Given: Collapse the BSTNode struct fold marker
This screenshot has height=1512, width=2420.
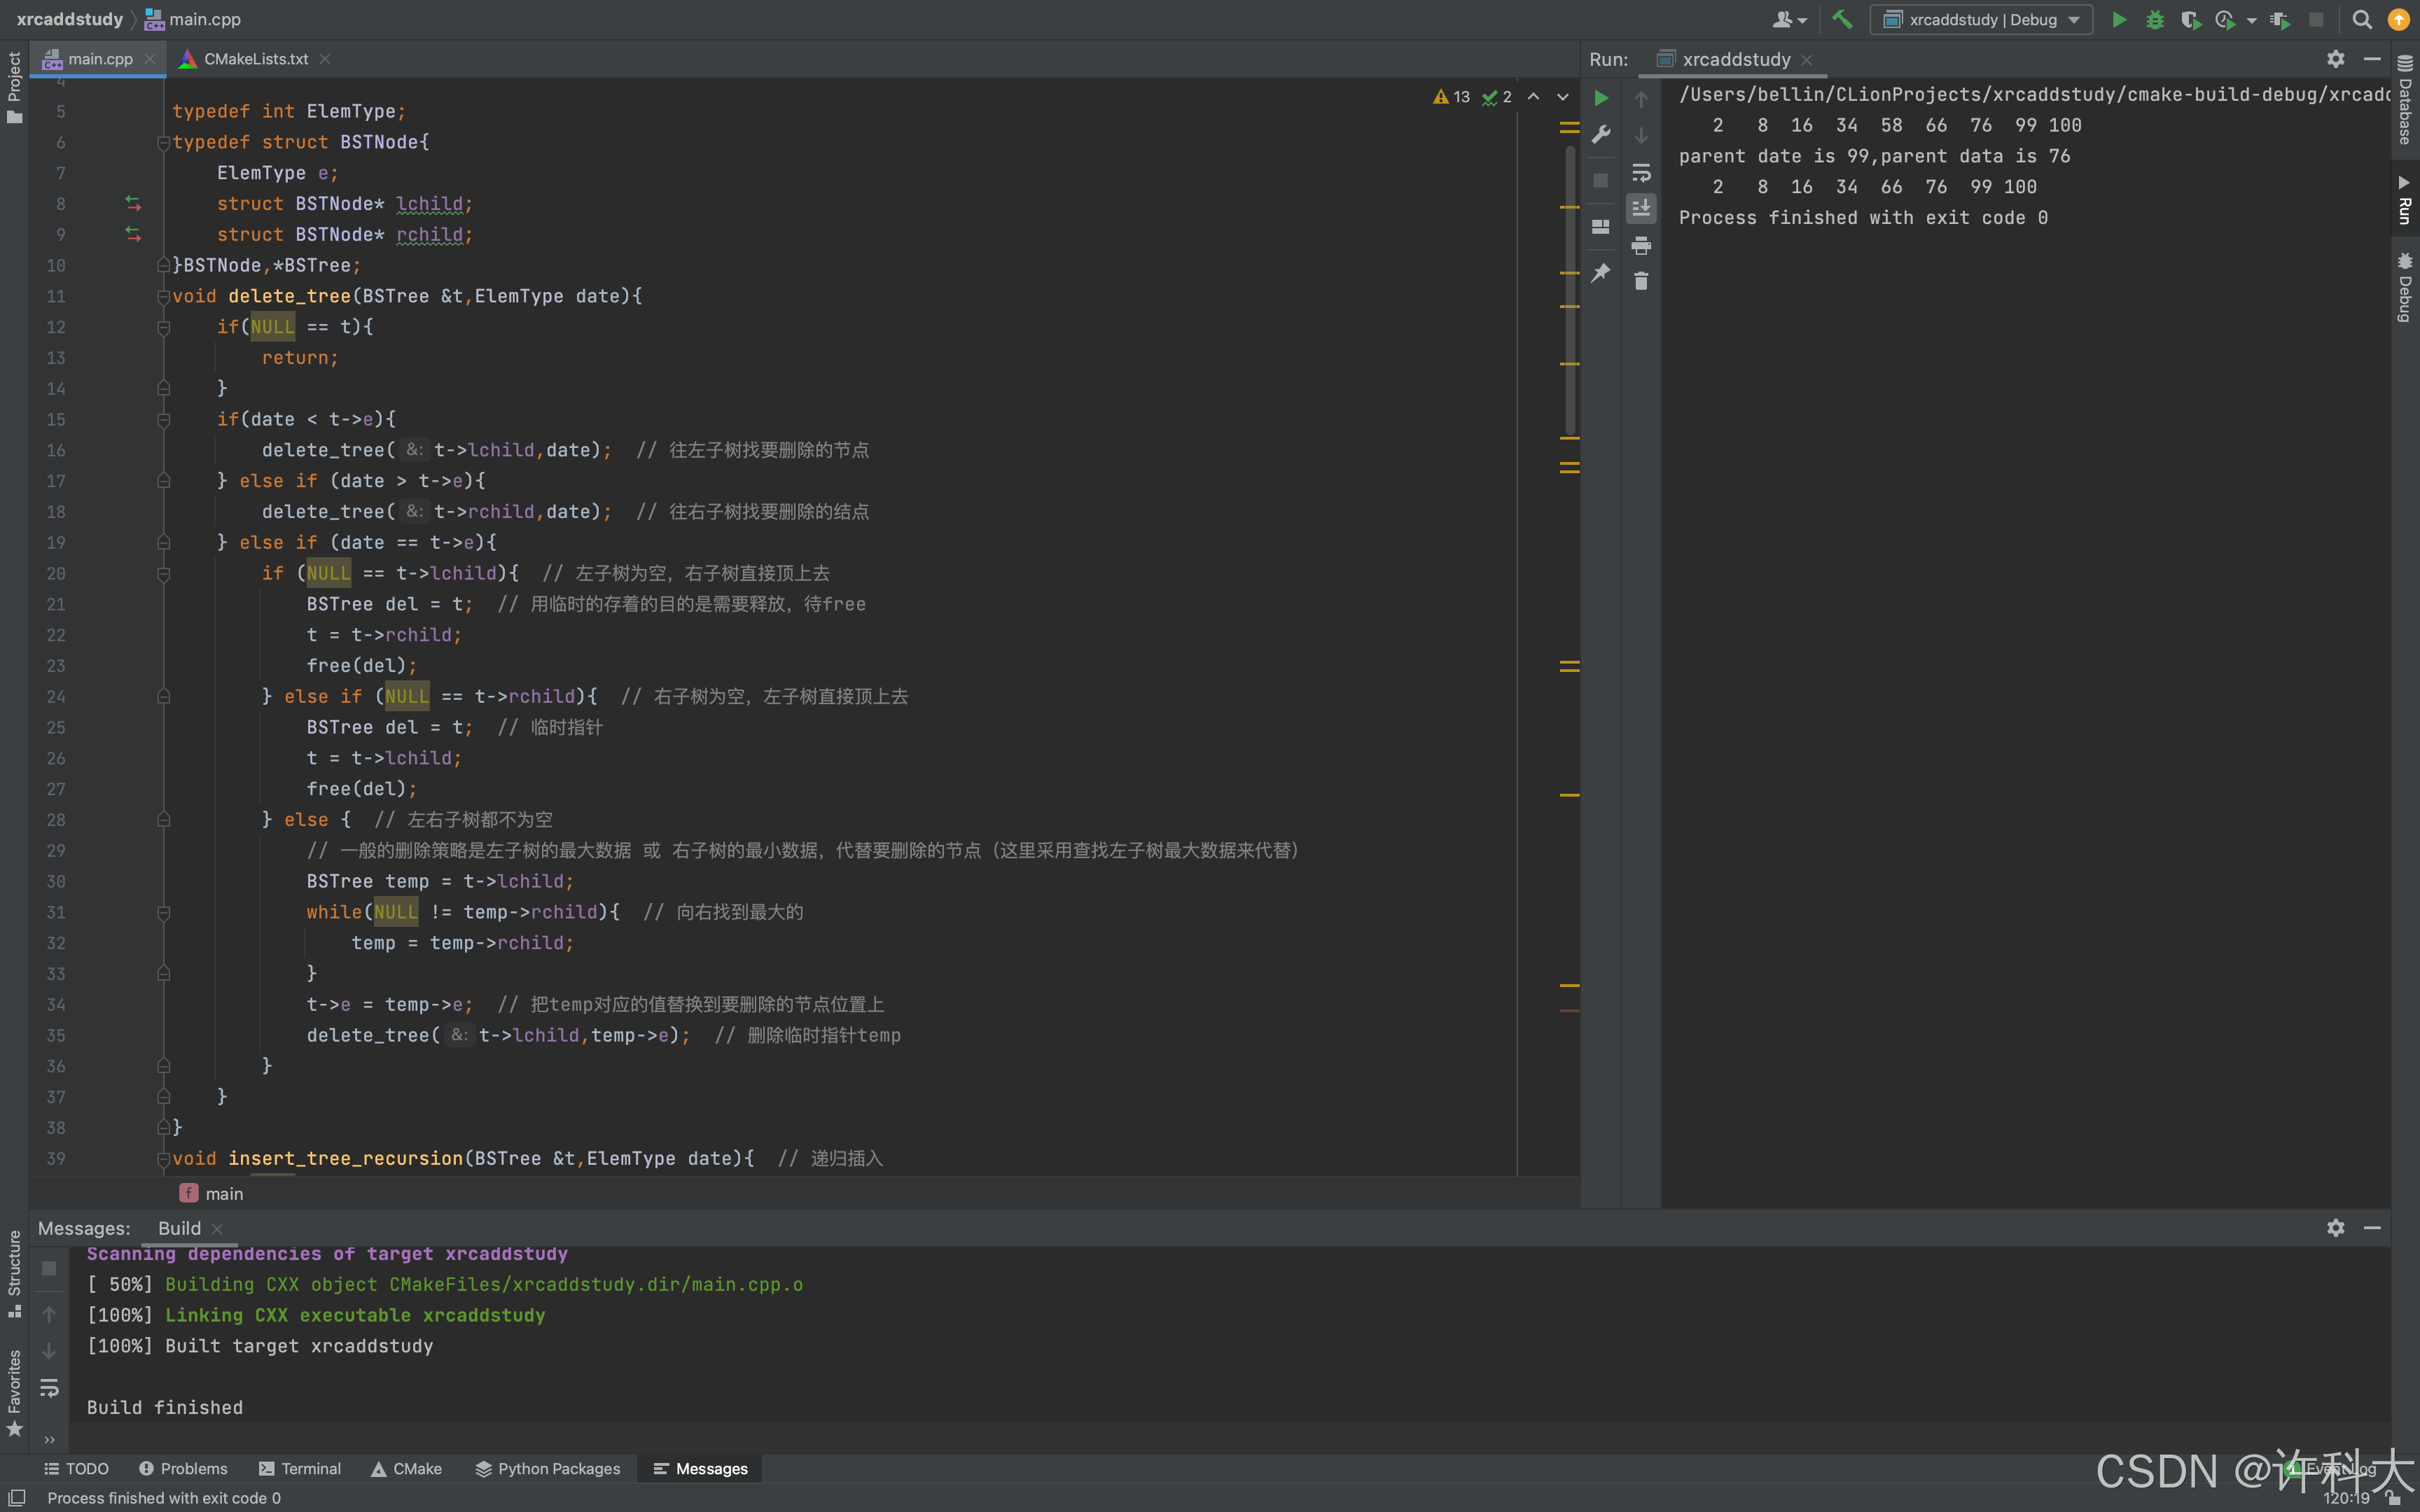Looking at the screenshot, I should [163, 143].
